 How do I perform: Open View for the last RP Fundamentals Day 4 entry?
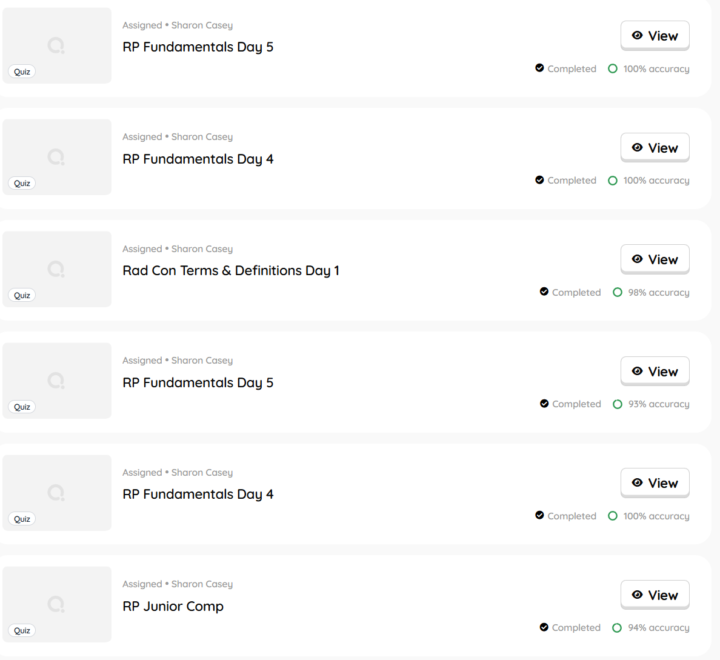pos(655,483)
